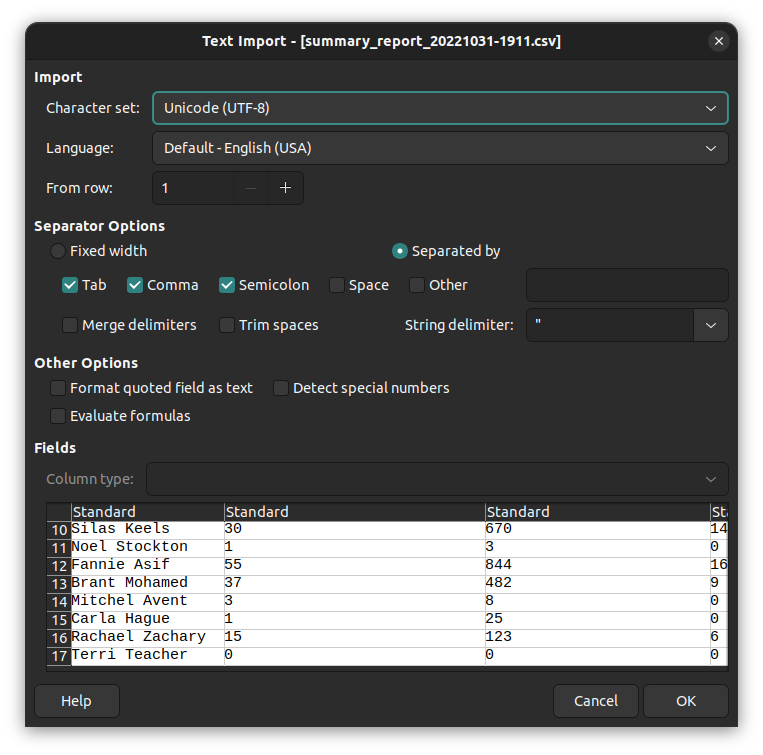Click the Help button
Viewport: 763px width, 755px height.
click(x=77, y=701)
